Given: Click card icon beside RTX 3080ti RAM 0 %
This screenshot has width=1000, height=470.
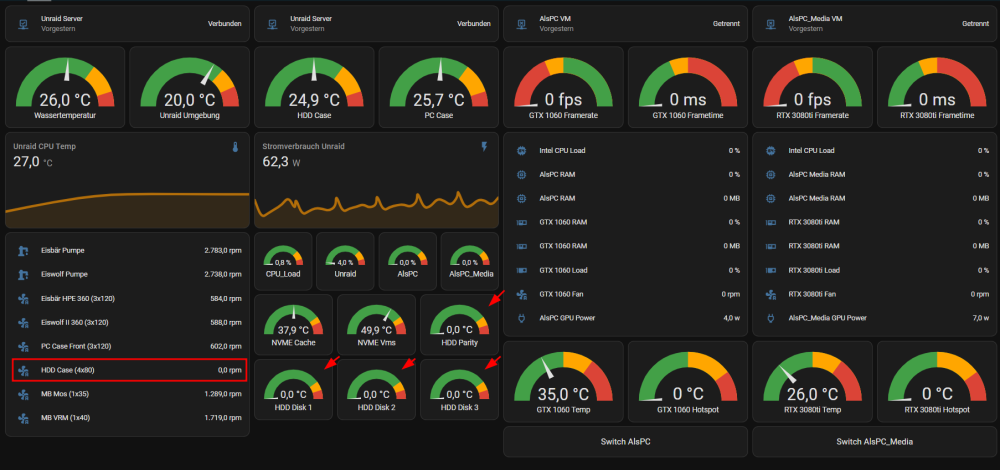Looking at the screenshot, I should click(x=771, y=223).
